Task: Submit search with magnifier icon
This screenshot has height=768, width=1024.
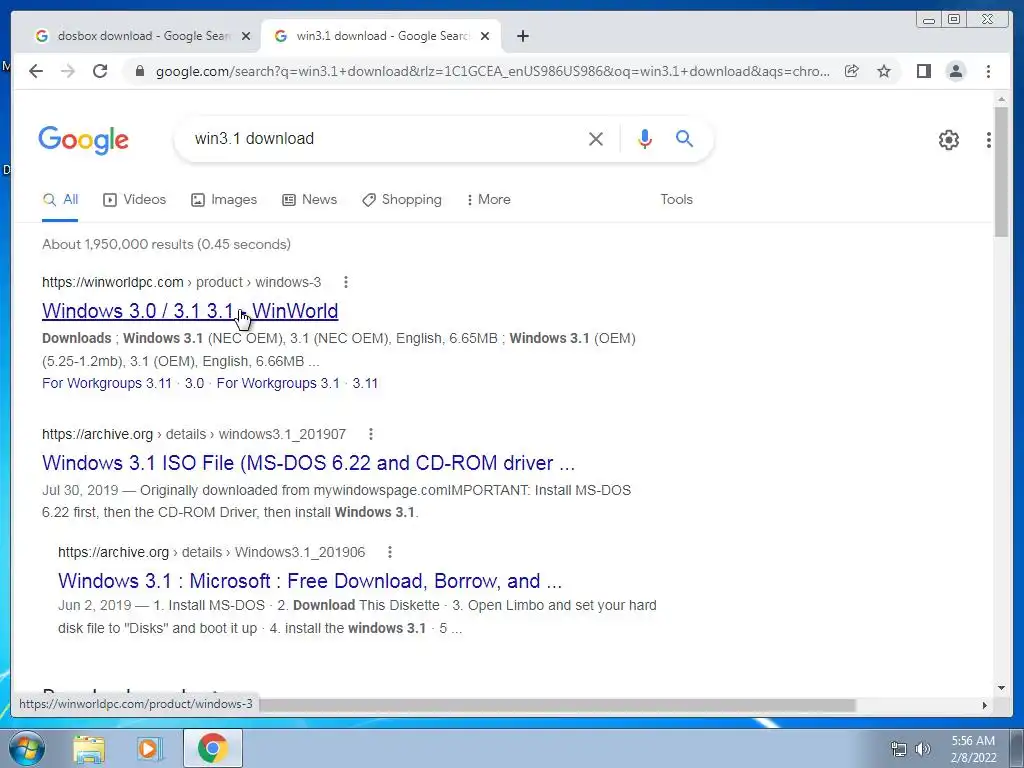Action: (x=684, y=138)
